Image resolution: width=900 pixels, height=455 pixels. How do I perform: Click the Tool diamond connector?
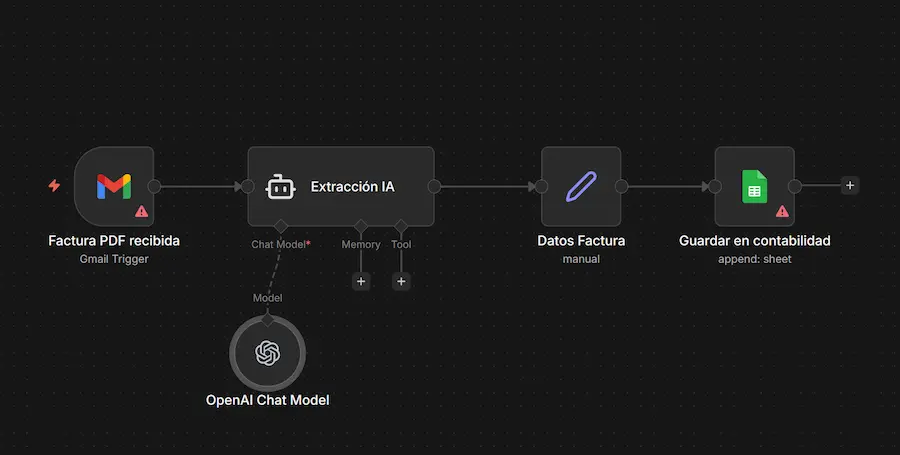tap(401, 226)
